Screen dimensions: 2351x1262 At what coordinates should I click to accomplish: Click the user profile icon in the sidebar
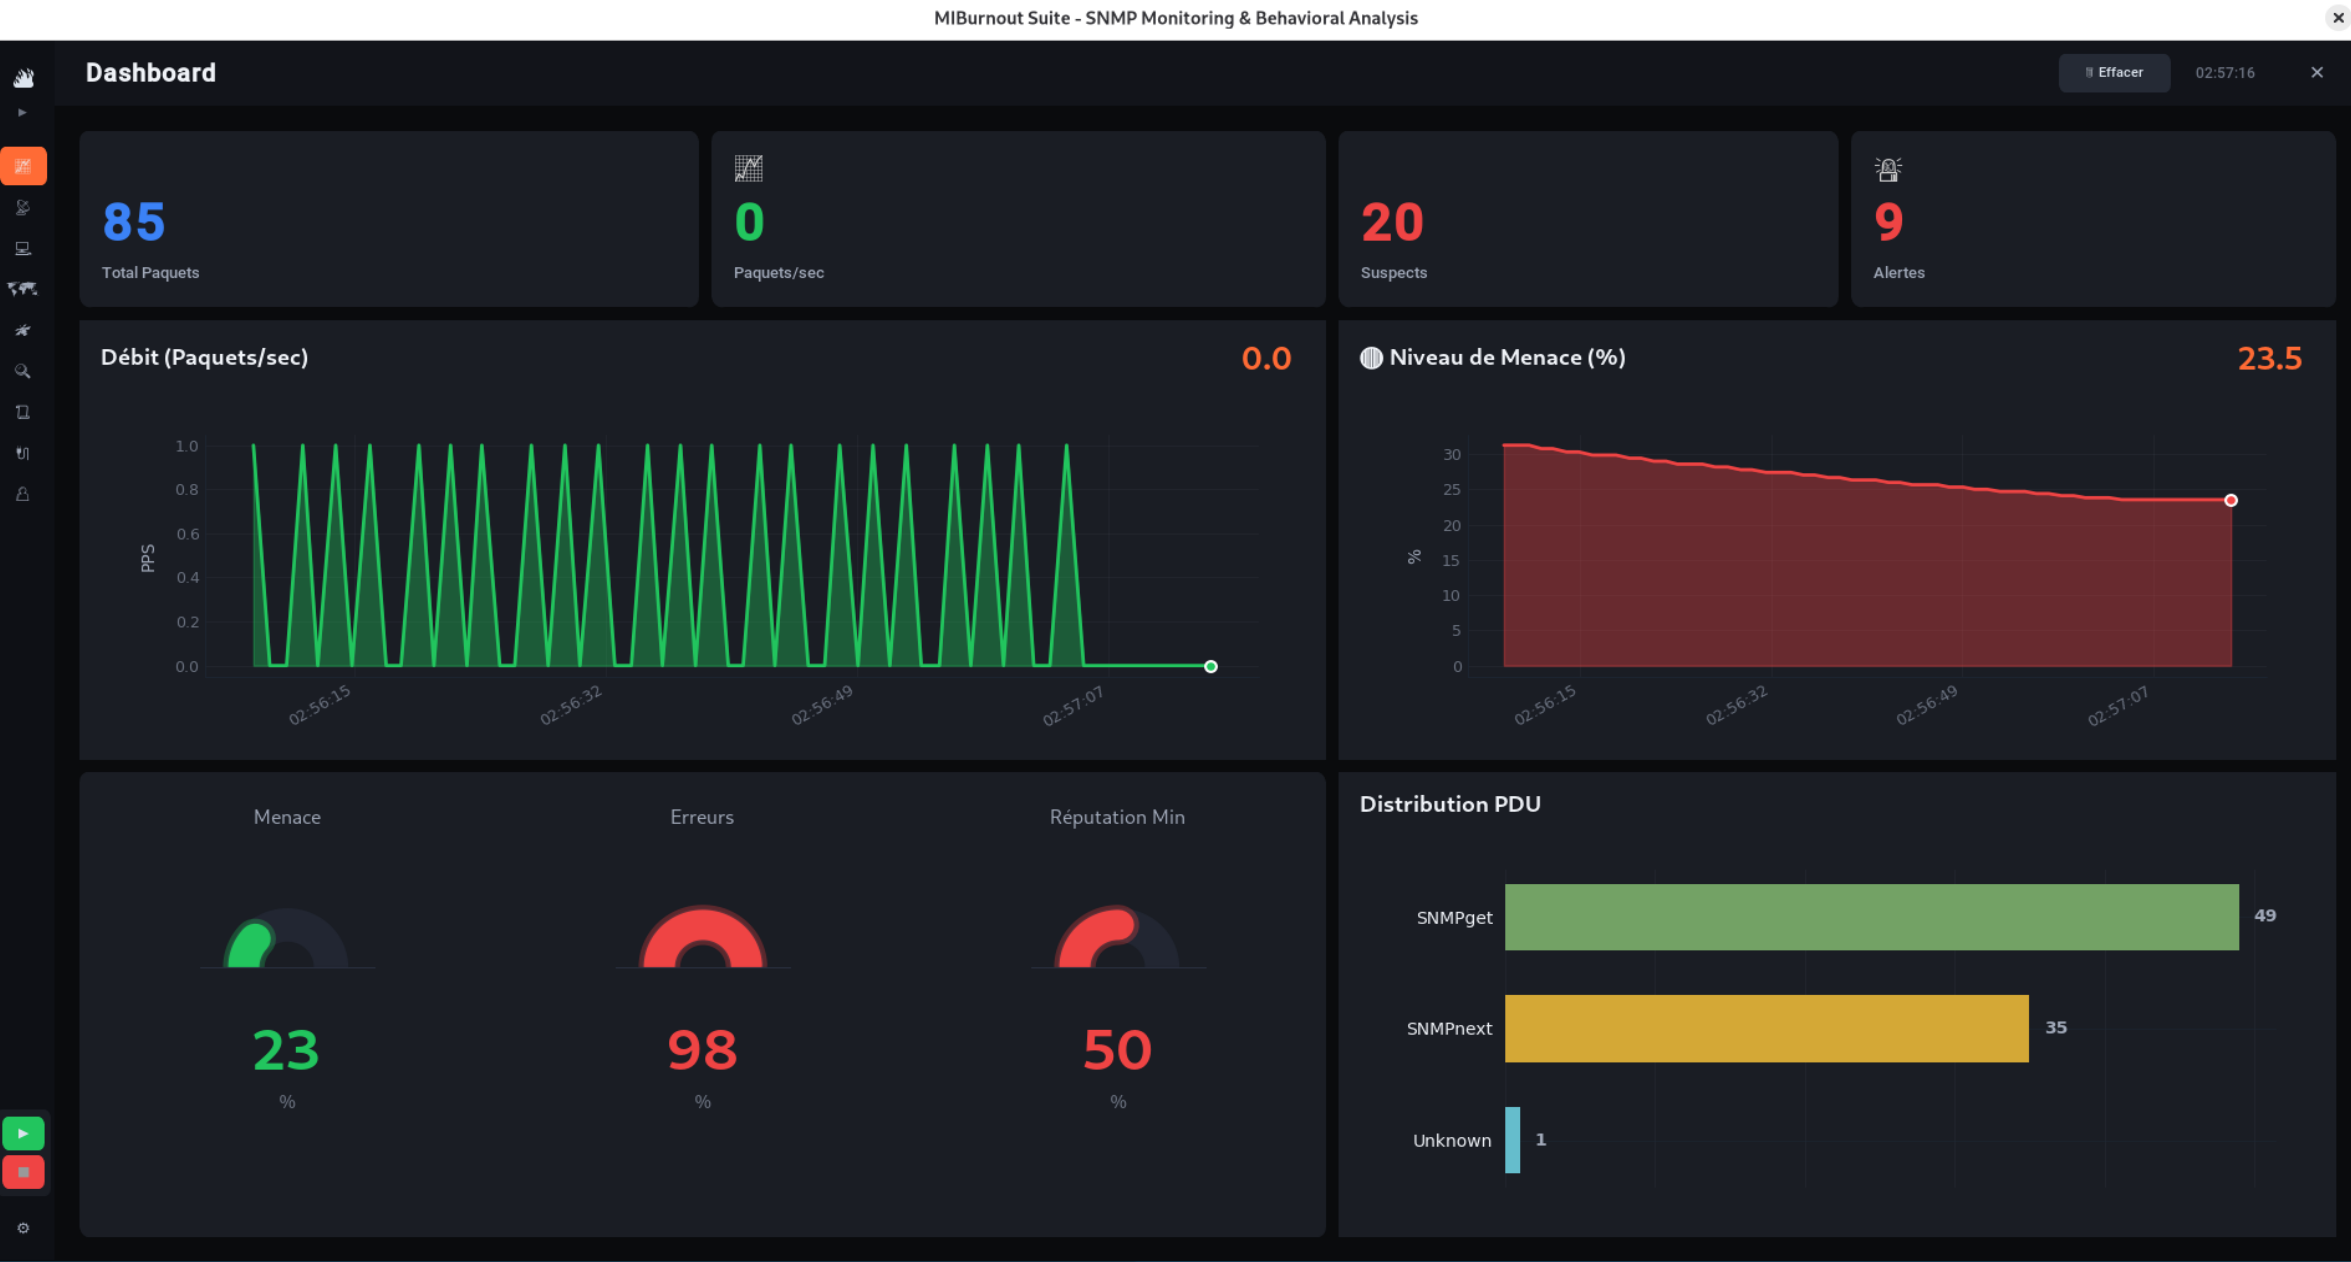pos(23,494)
